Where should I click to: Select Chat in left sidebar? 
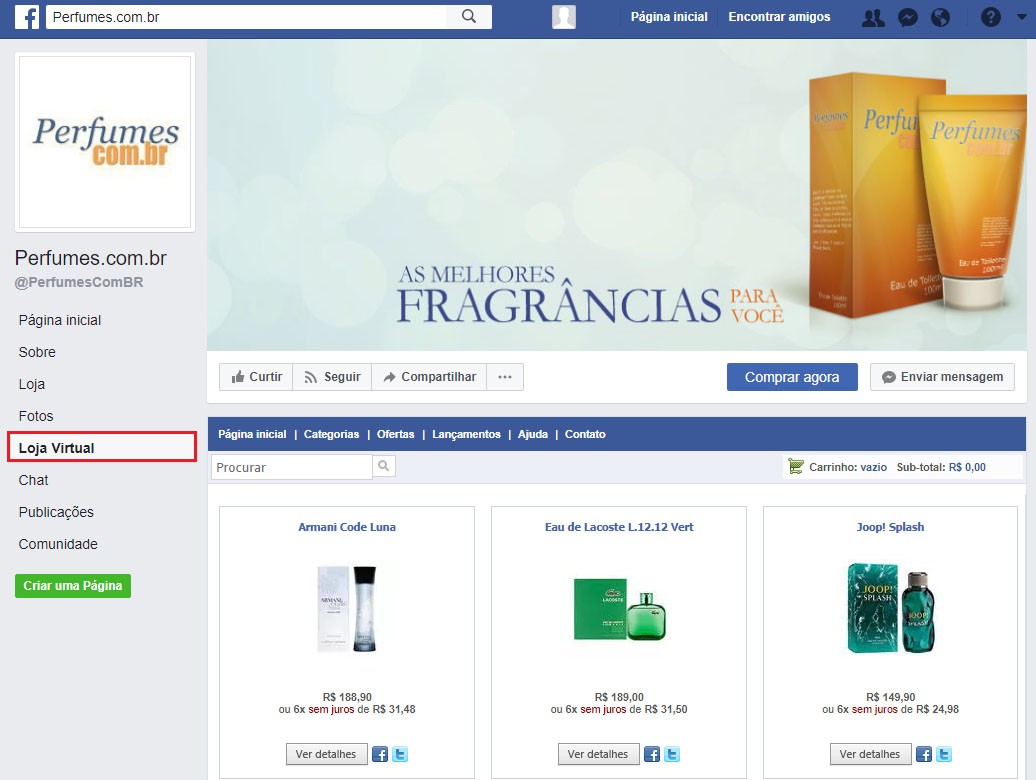[33, 480]
